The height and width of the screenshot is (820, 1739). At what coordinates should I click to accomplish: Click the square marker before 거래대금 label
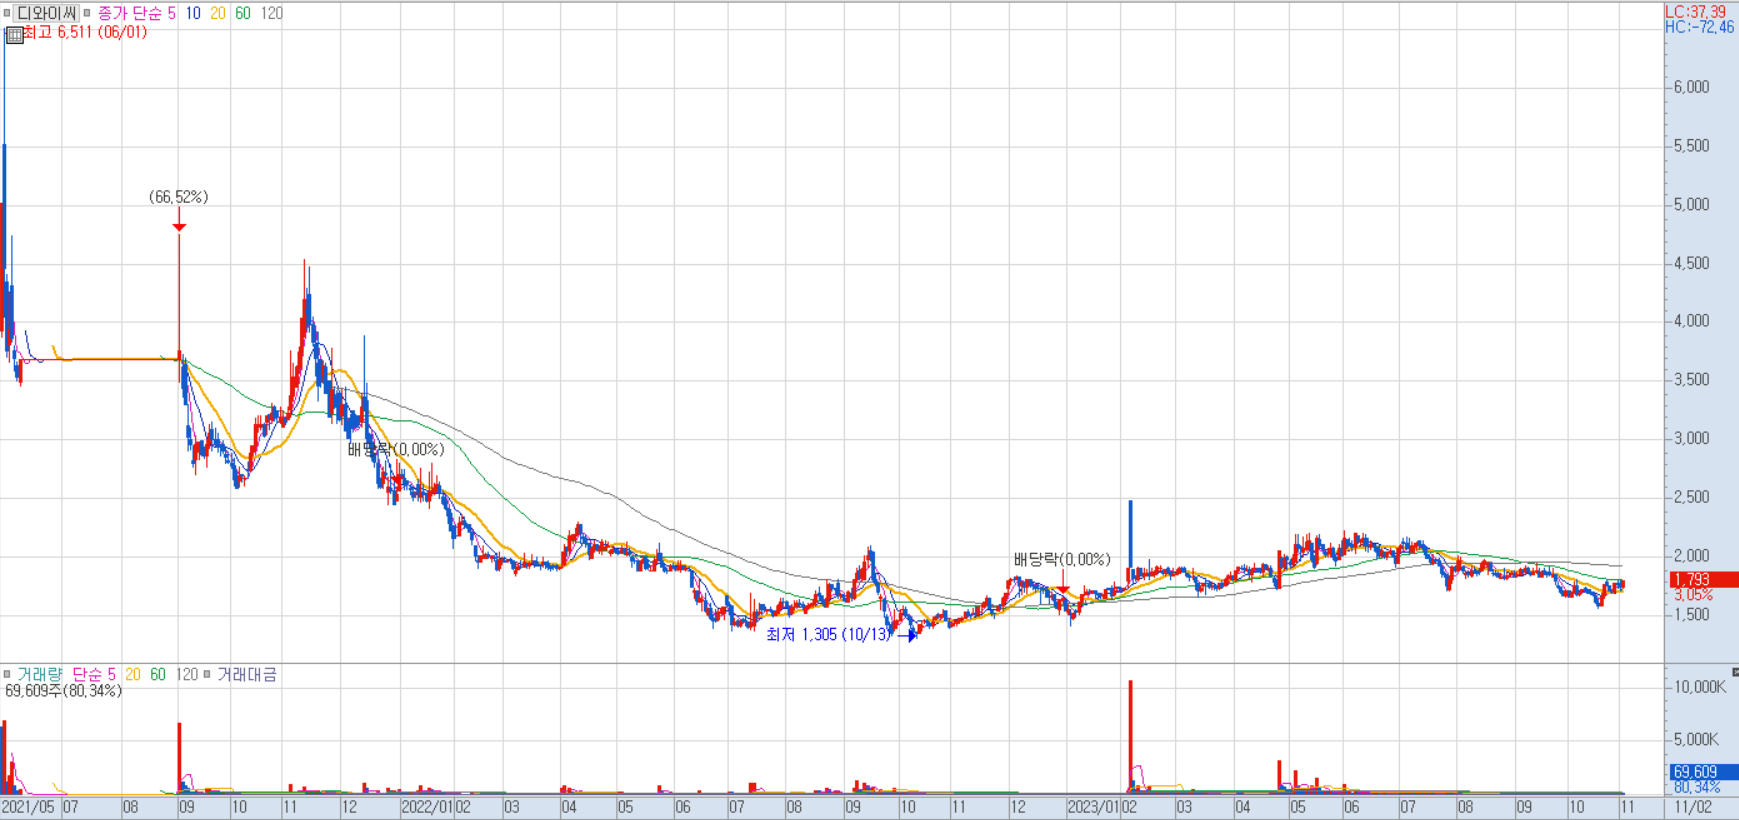pyautogui.click(x=207, y=675)
